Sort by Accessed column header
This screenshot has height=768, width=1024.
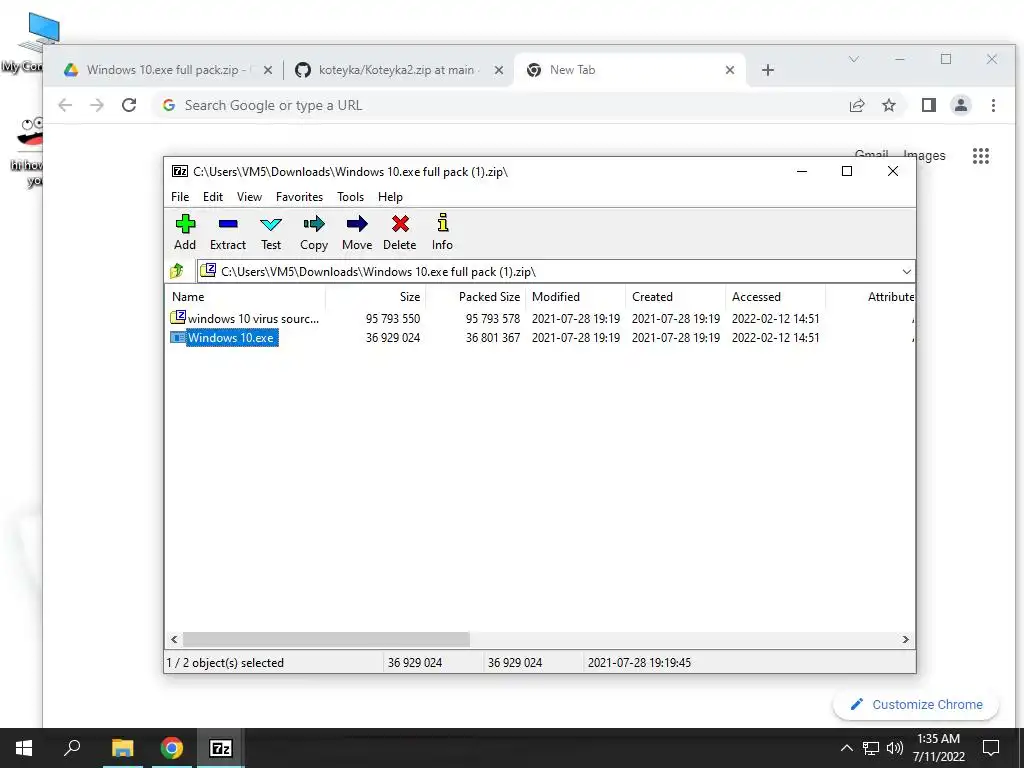(775, 296)
